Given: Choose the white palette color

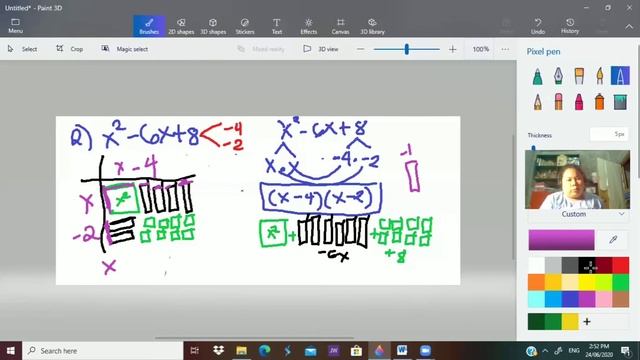Looking at the screenshot, I should pyautogui.click(x=536, y=265).
